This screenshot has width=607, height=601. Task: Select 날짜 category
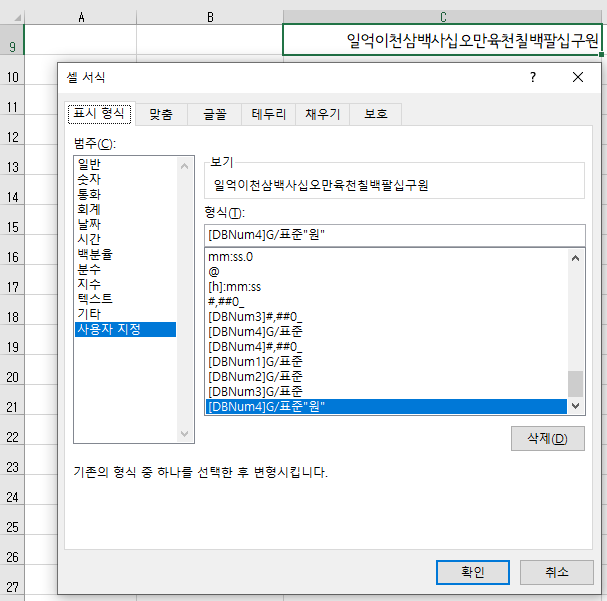125,224
